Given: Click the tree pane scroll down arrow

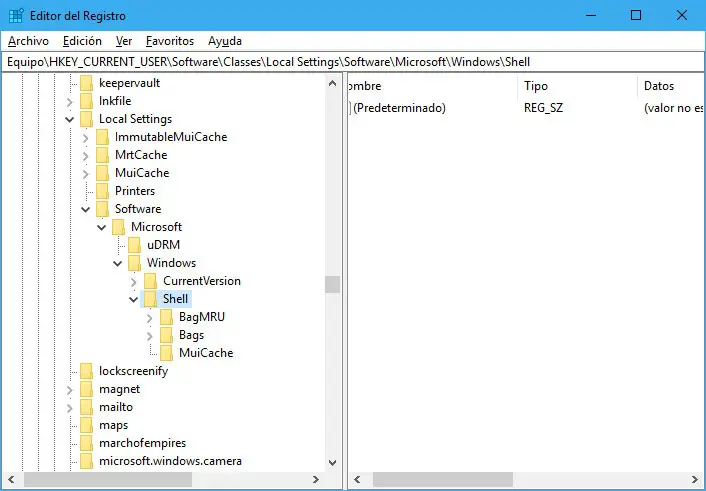Looking at the screenshot, I should 333,463.
